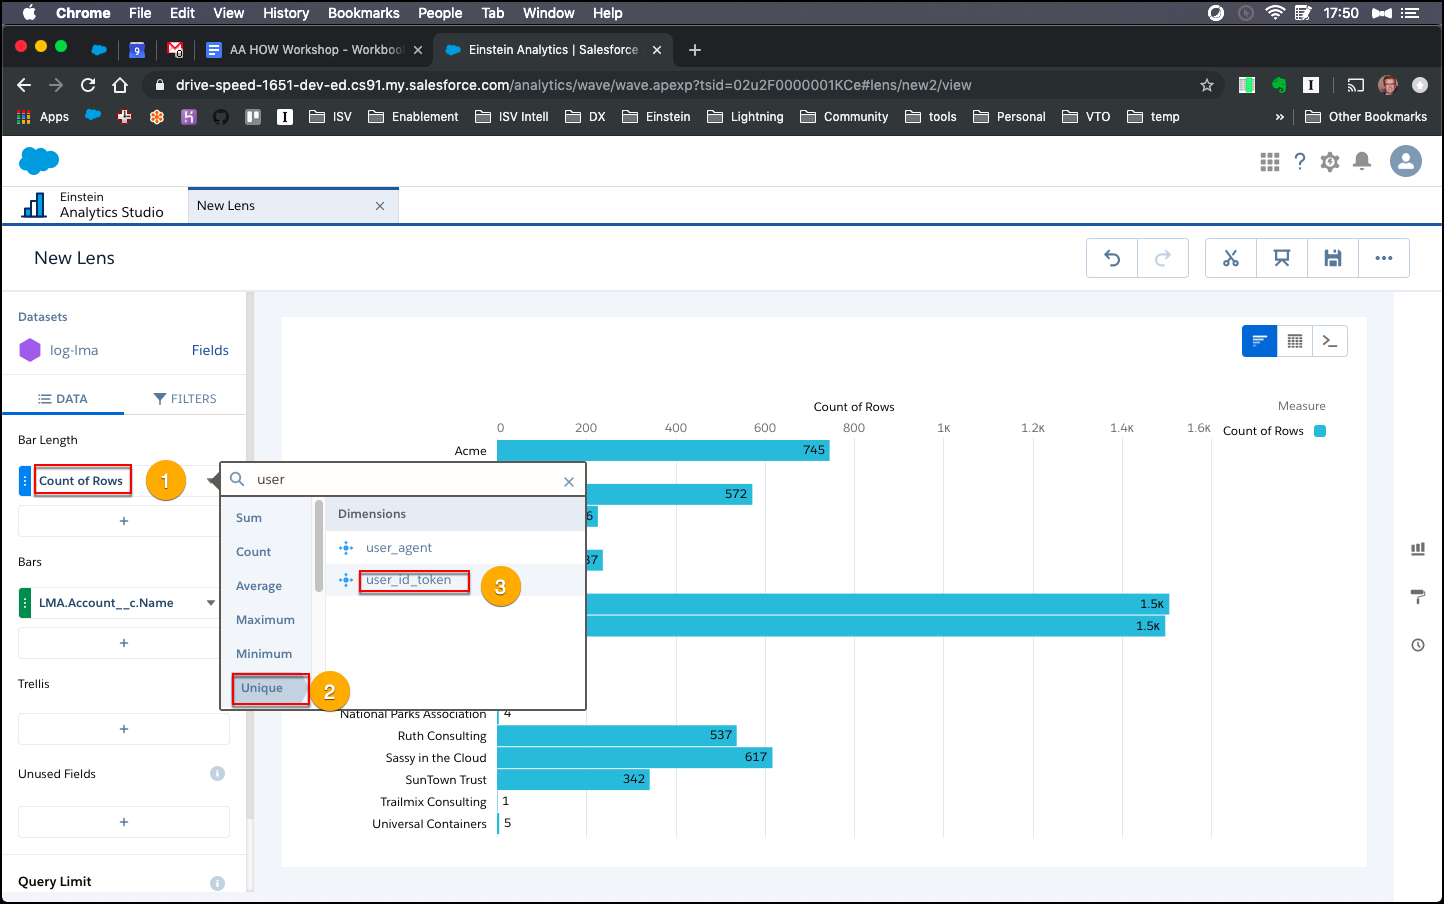The width and height of the screenshot is (1444, 904).
Task: Open the App Launcher grid icon
Action: pos(1270,162)
